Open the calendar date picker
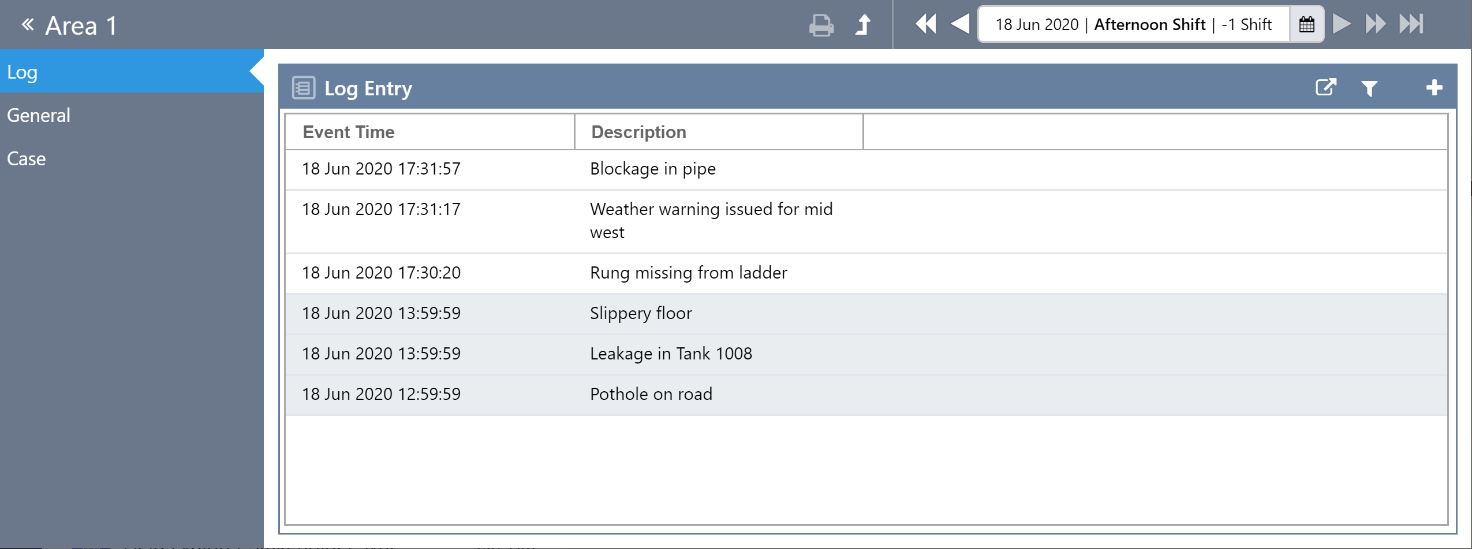This screenshot has height=549, width=1472. coord(1306,25)
